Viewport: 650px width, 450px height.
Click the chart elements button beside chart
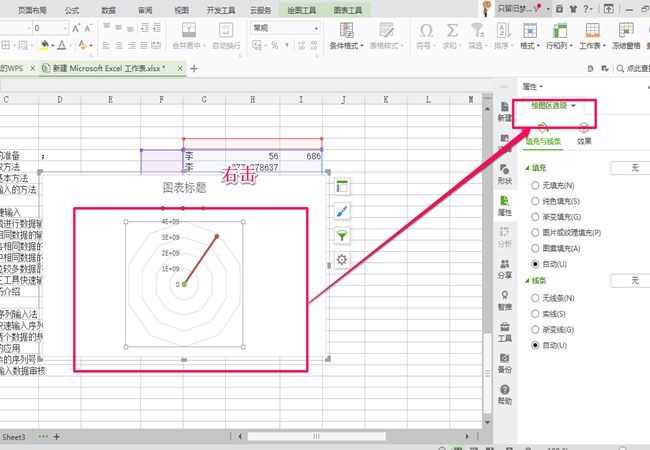tap(342, 187)
